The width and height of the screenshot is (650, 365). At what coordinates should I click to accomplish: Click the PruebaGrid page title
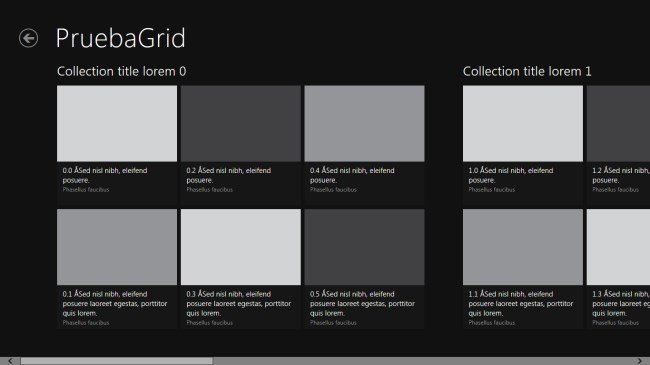[121, 38]
